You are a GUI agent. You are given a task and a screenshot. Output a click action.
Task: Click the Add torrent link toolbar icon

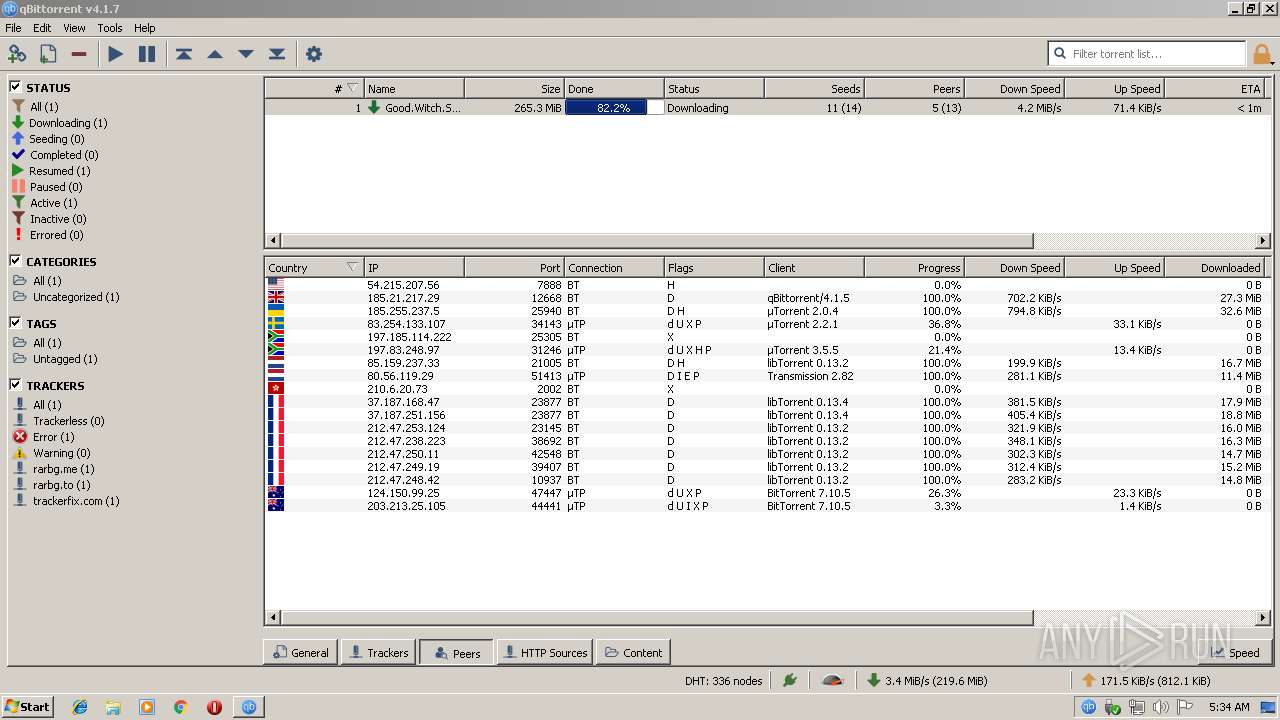click(17, 54)
